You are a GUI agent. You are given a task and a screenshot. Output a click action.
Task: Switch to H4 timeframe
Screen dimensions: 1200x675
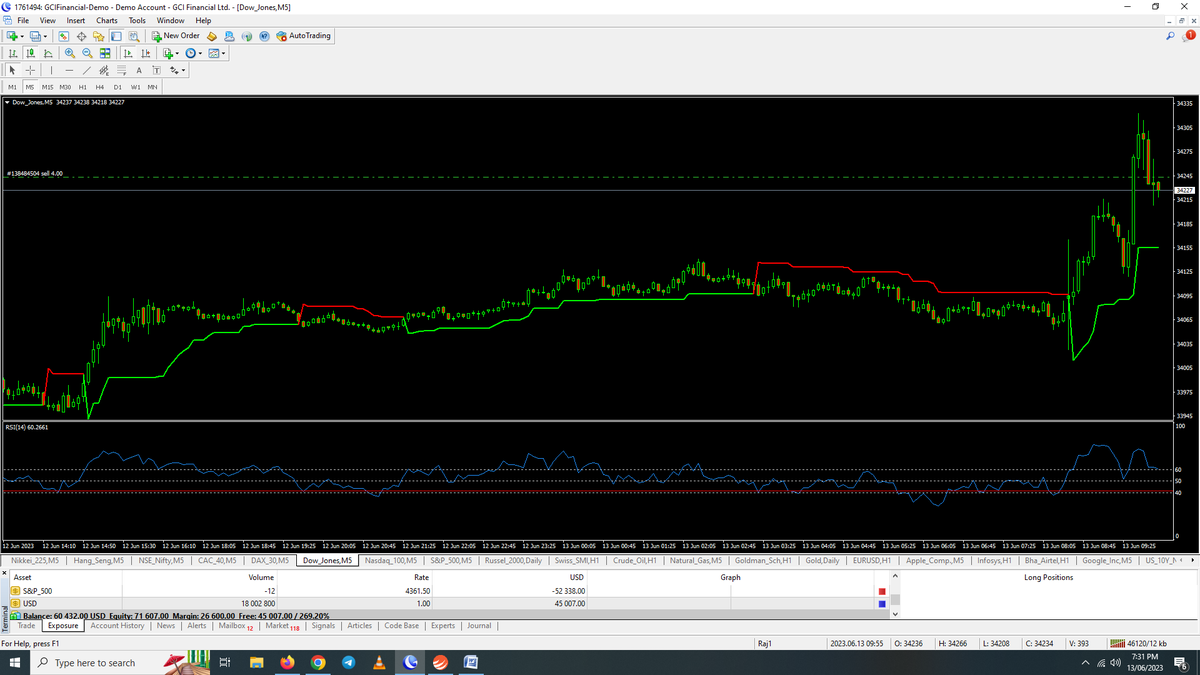100,87
